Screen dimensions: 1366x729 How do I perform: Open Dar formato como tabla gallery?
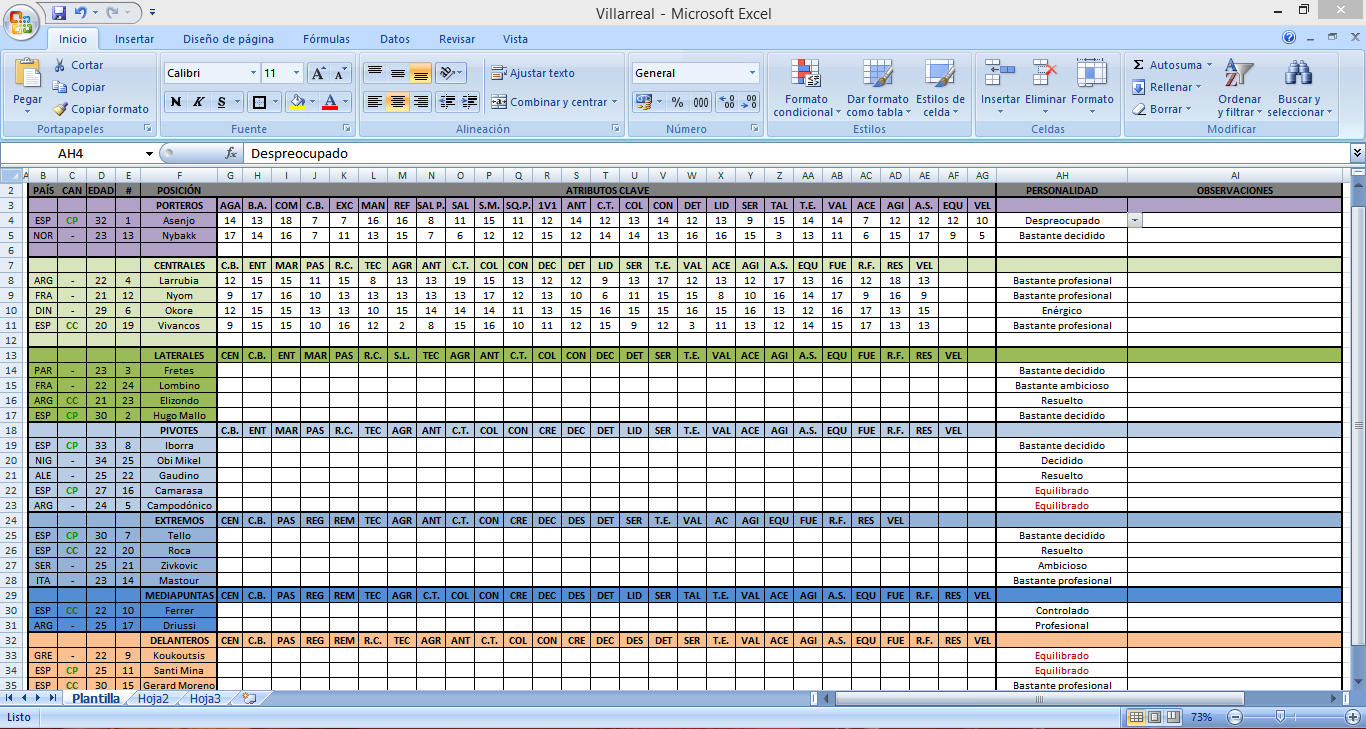tap(877, 88)
